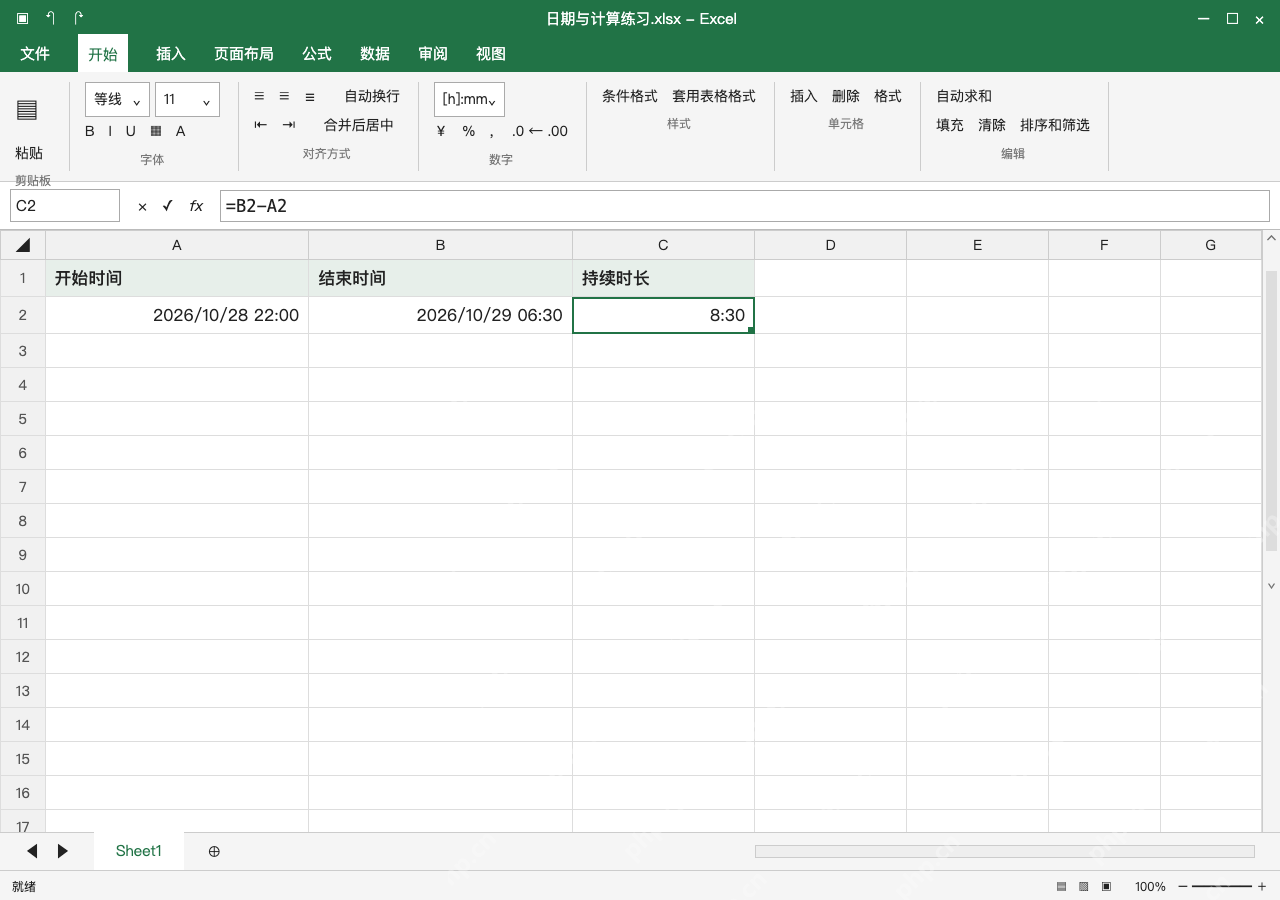
Task: Decrease indent in alignment group
Action: [x=261, y=125]
